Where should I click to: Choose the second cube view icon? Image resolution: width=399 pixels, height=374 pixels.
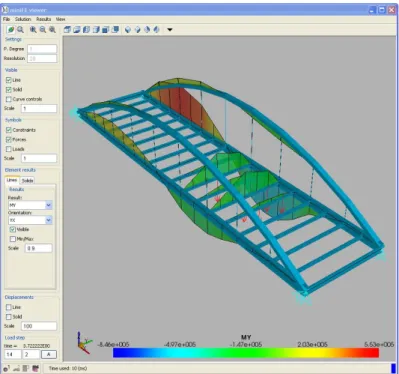[x=77, y=30]
